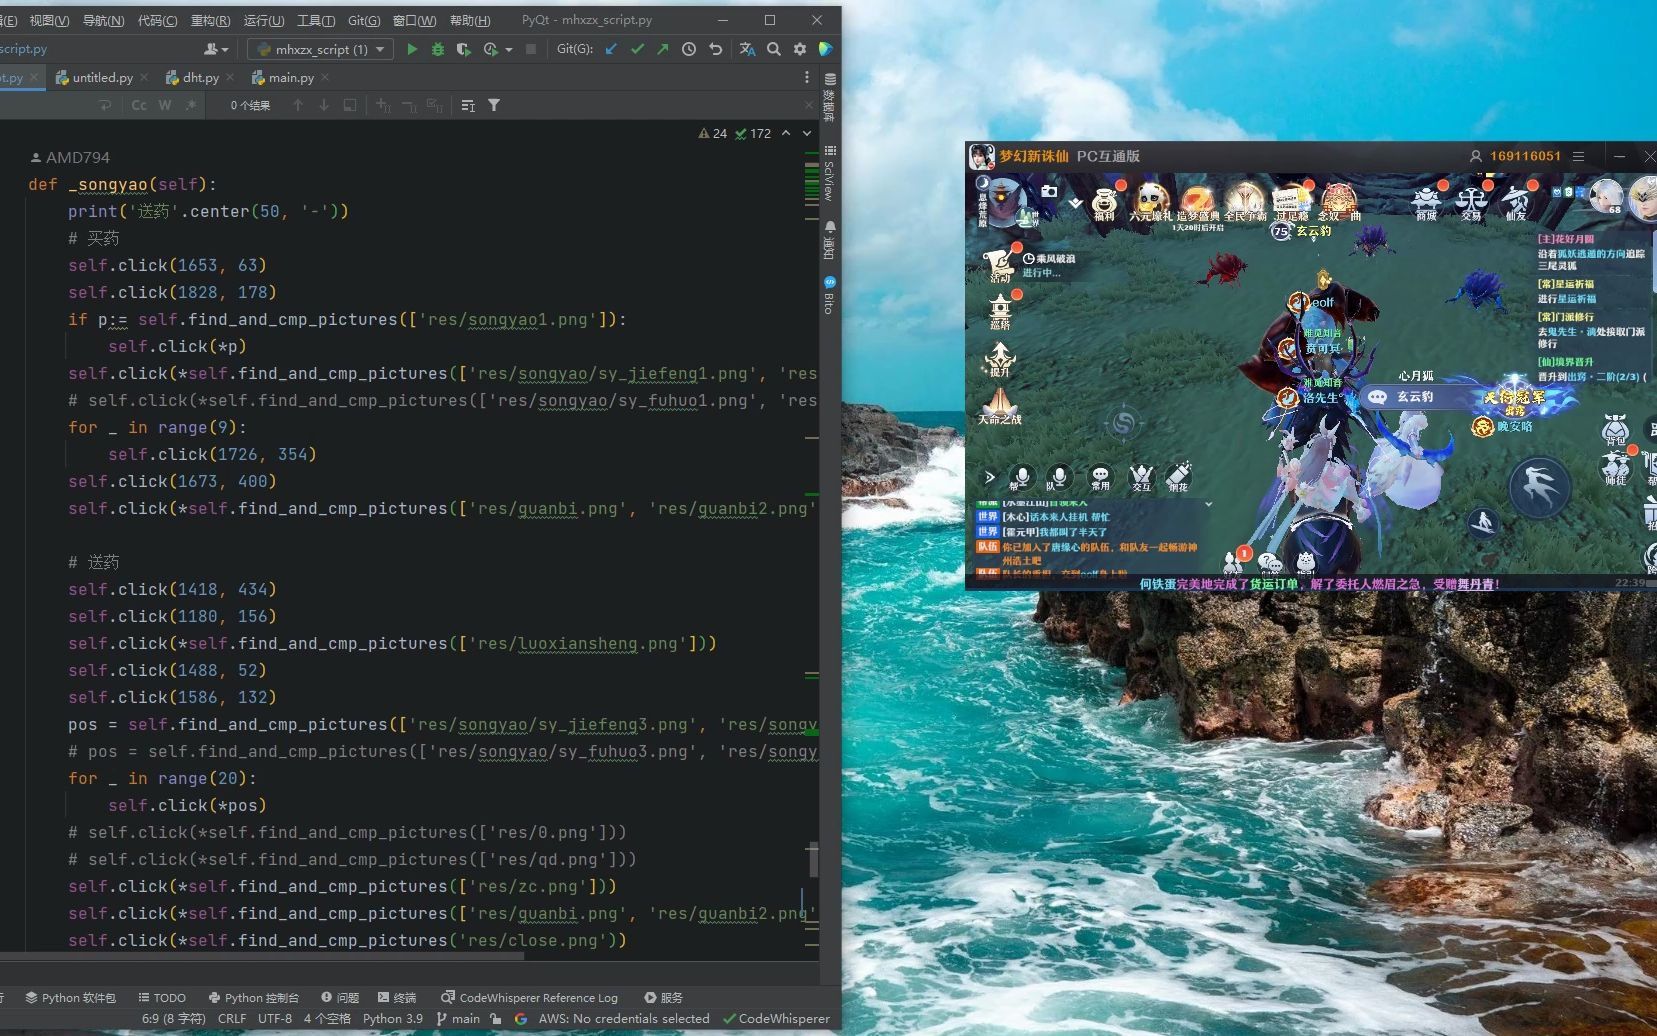Open Search Everywhere magnifier icon
Image resolution: width=1657 pixels, height=1036 pixels.
point(773,49)
